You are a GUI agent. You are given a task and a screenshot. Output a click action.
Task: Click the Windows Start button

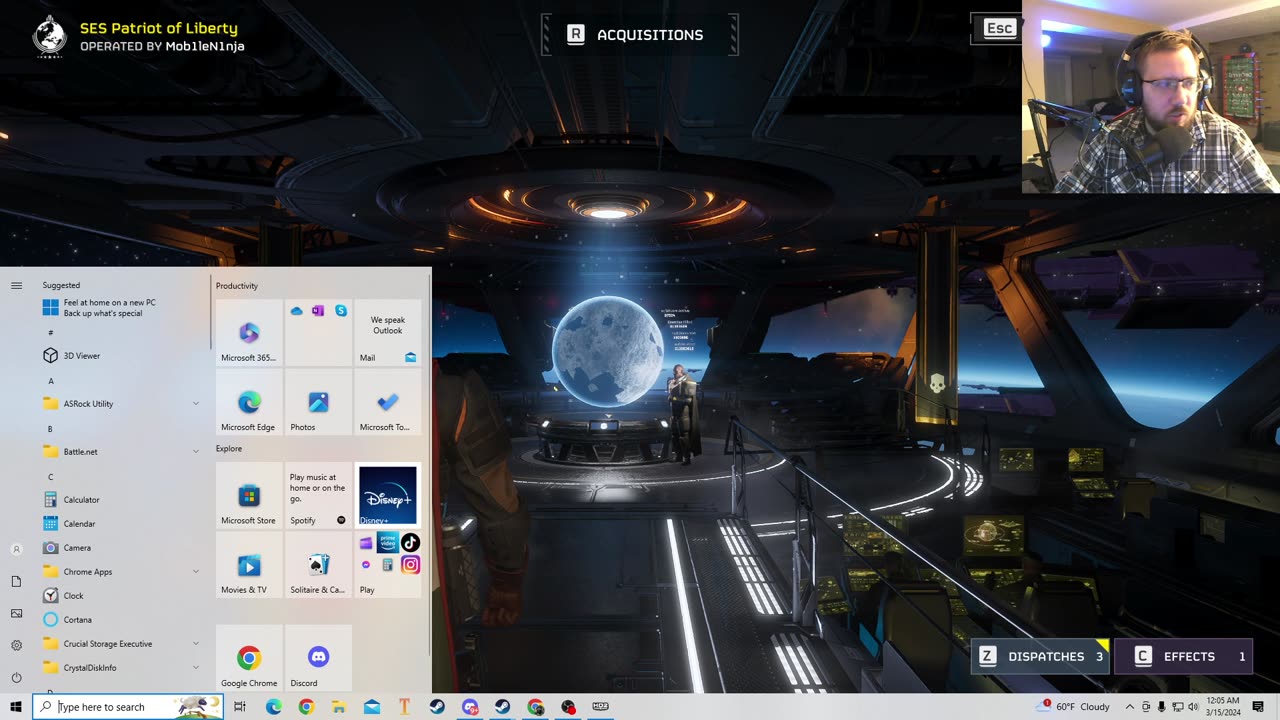(16, 707)
